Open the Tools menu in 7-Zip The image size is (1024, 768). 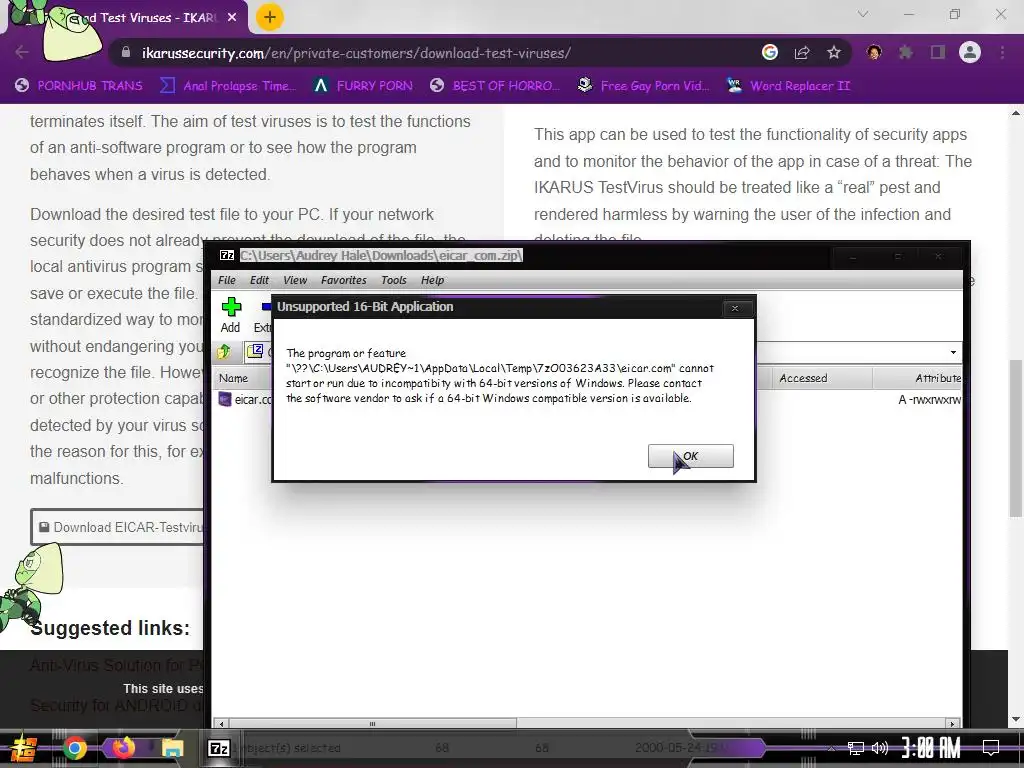click(x=394, y=280)
